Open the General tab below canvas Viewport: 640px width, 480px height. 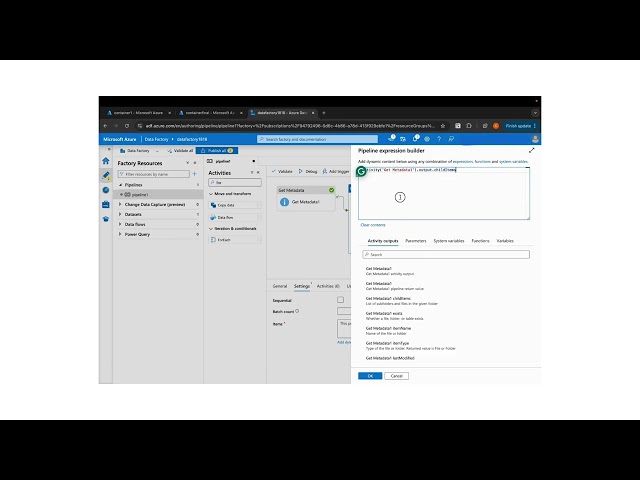coord(280,286)
